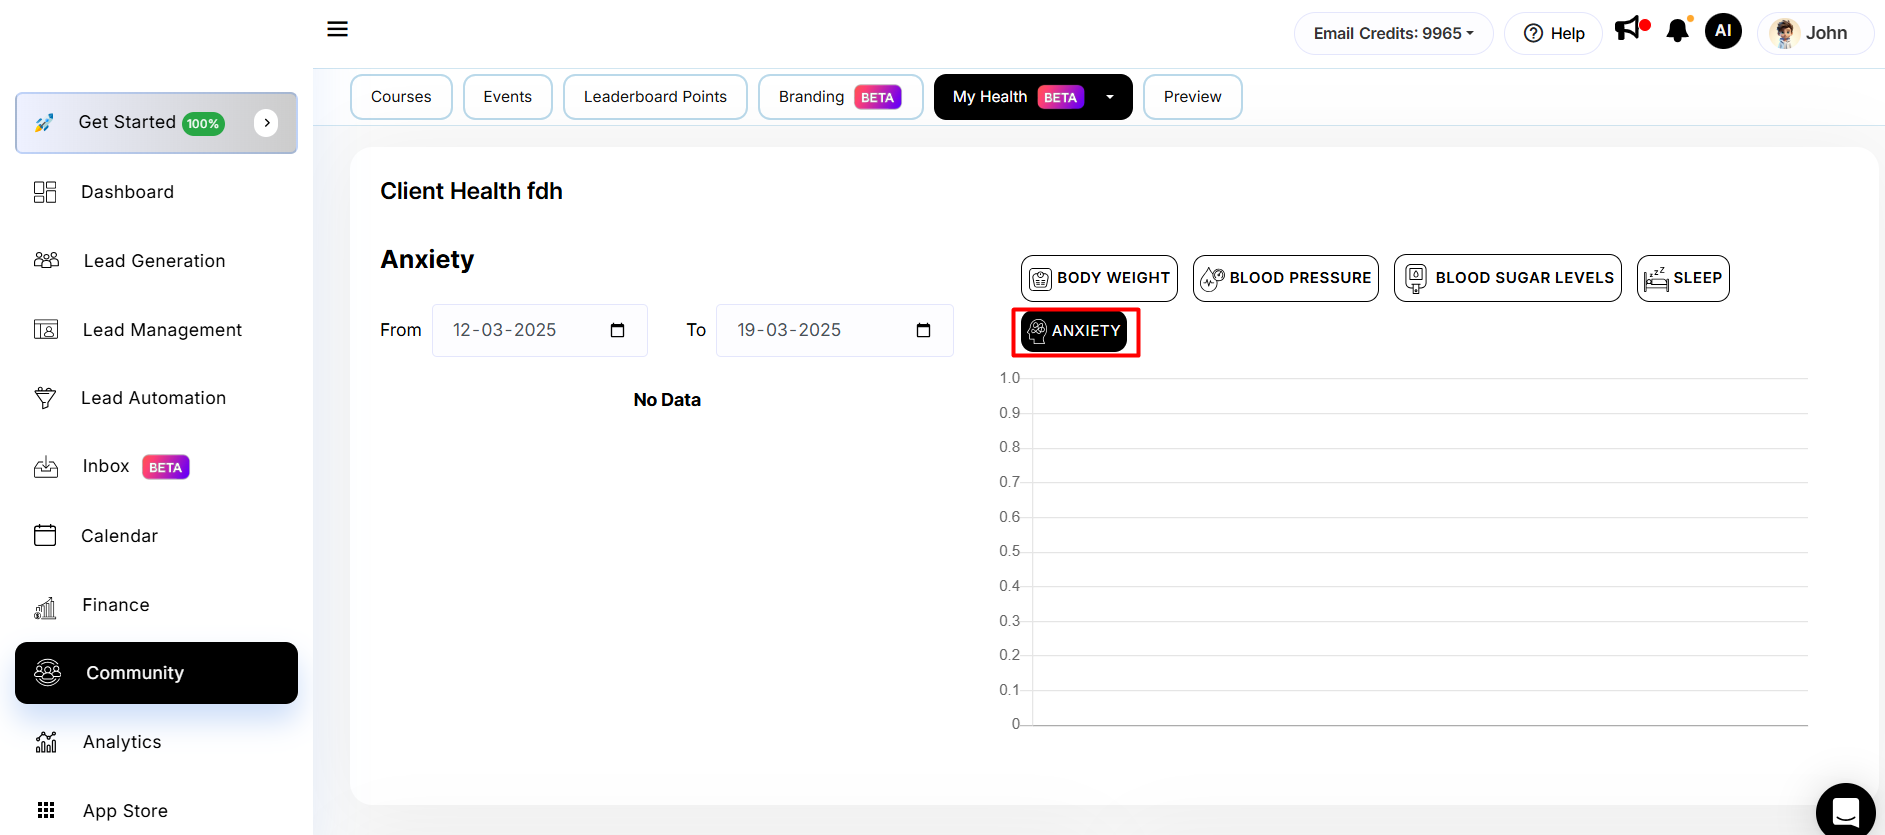1885x835 pixels.
Task: Select the Anxiety metric via its label
Action: click(1086, 331)
